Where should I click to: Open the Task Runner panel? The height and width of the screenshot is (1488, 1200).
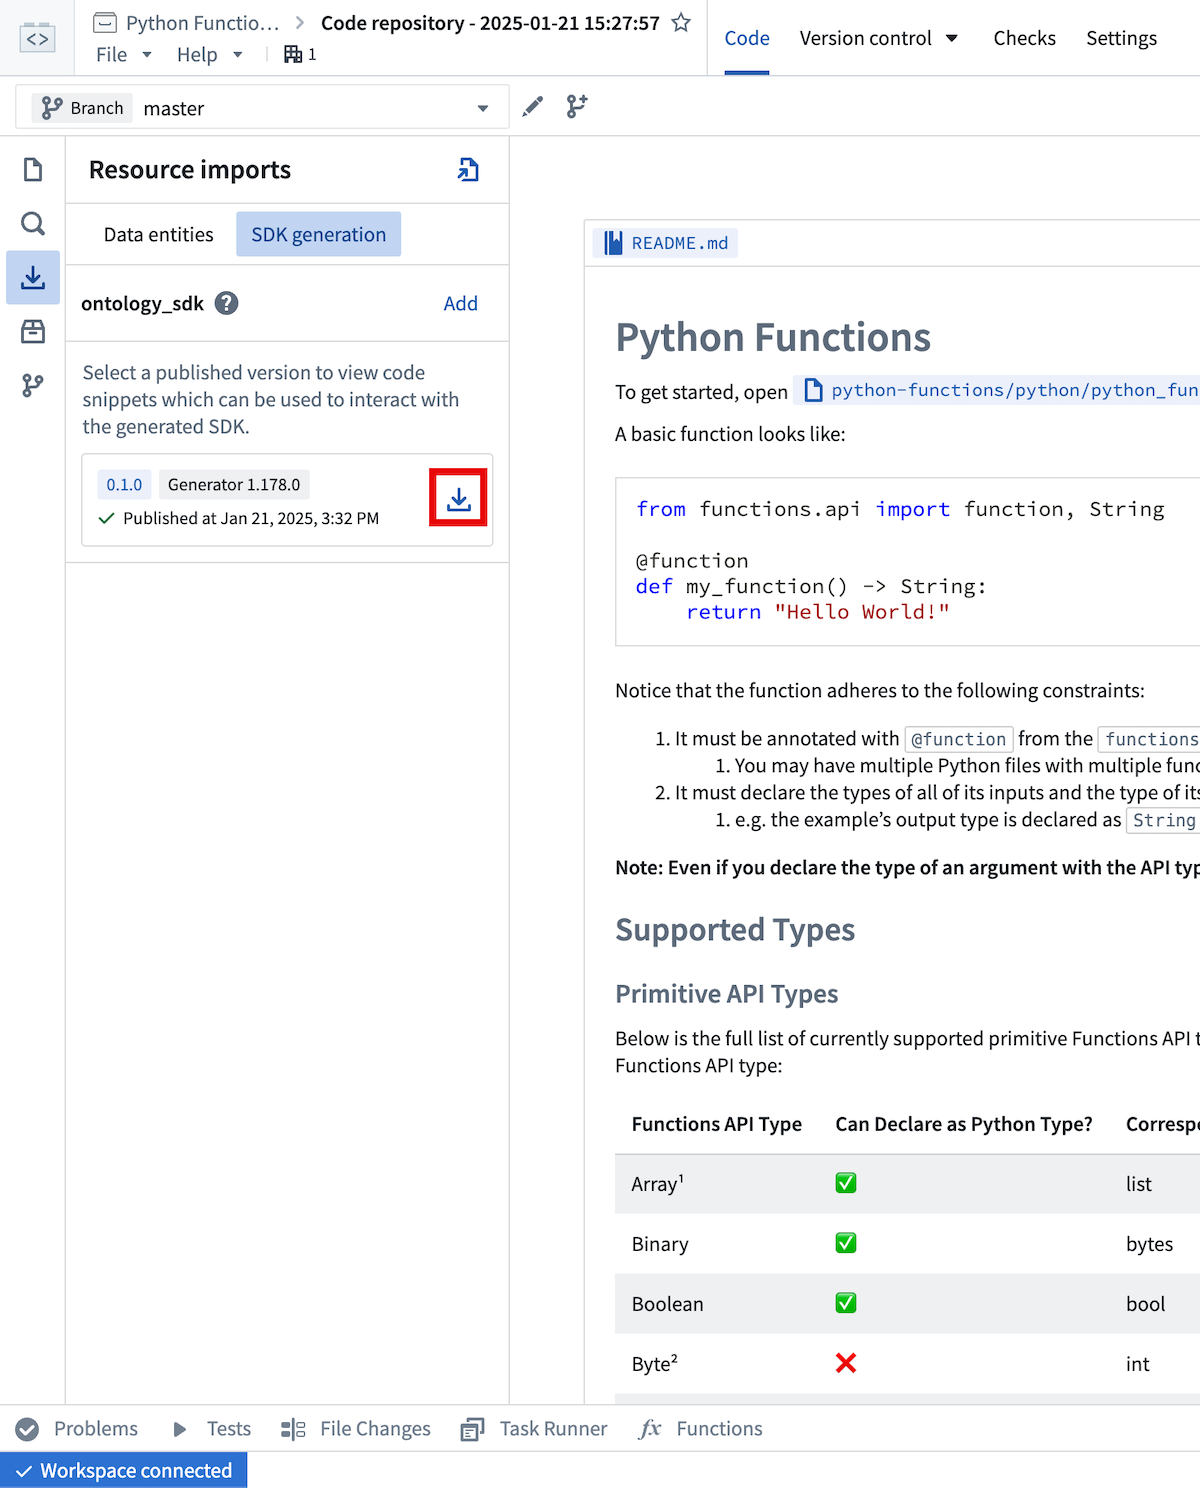(x=534, y=1429)
